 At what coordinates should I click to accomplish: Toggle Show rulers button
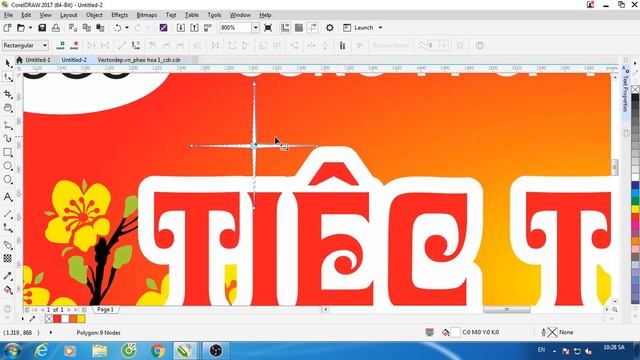point(285,28)
